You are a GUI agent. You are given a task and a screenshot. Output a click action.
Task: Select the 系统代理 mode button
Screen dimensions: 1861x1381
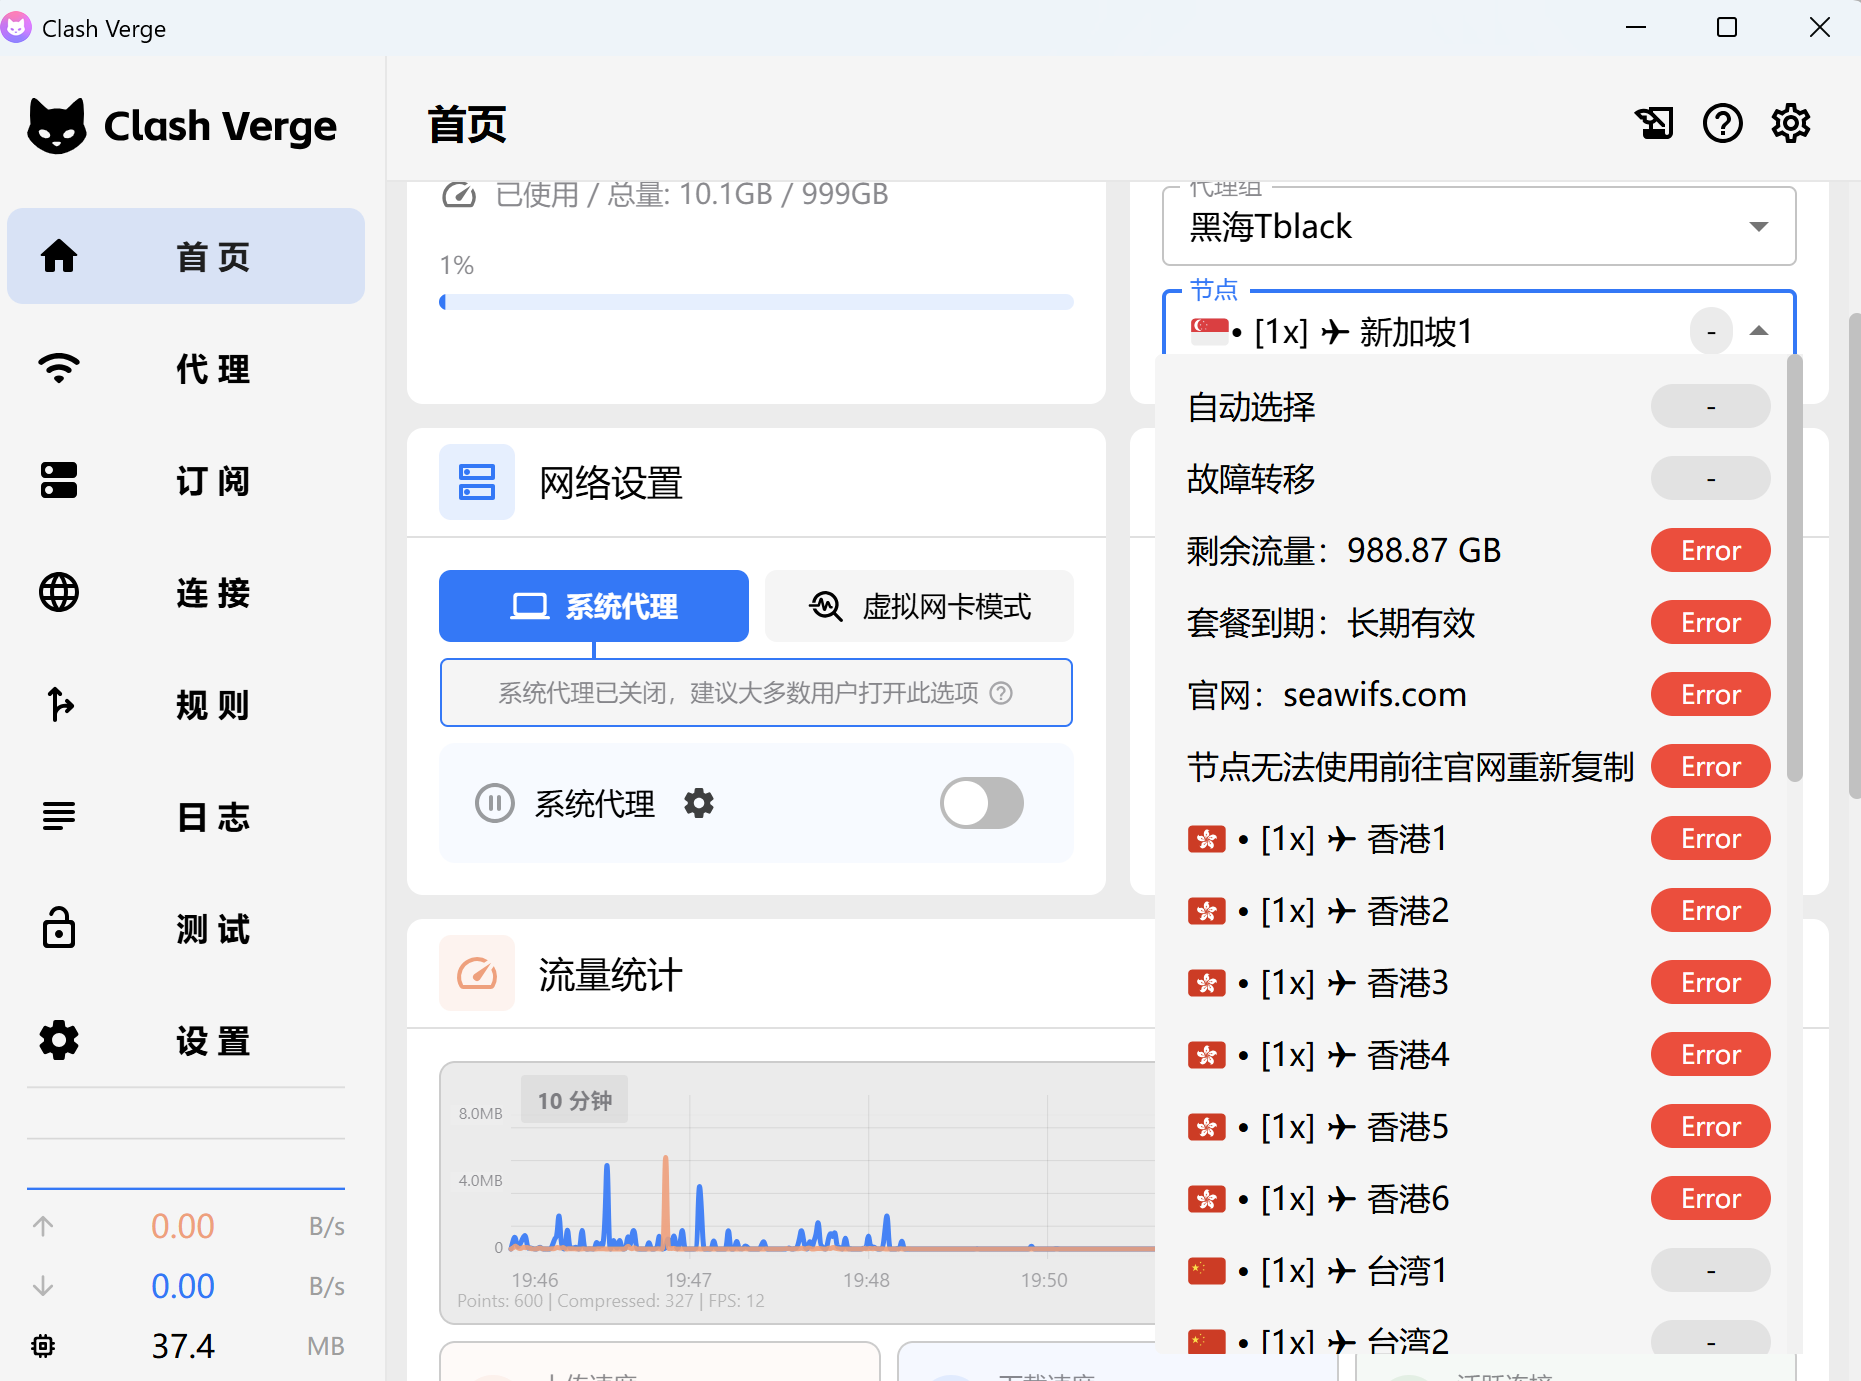coord(594,606)
